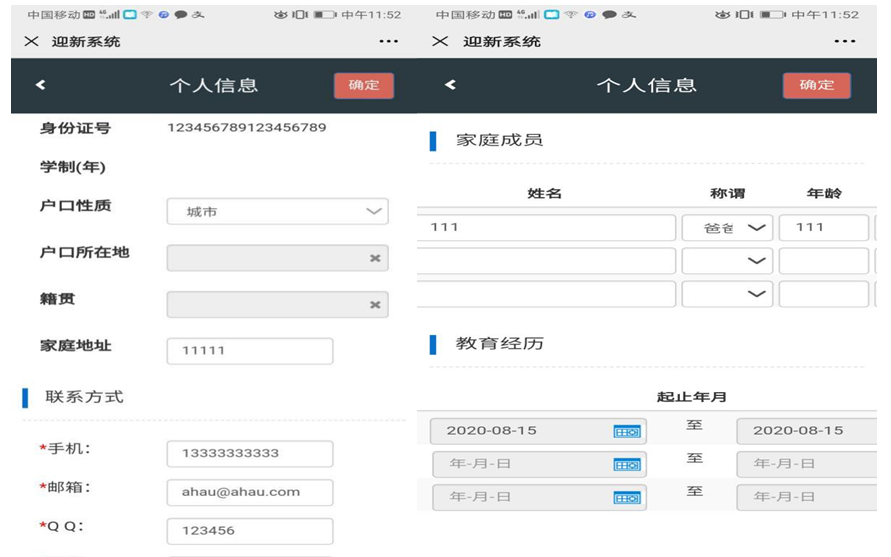This screenshot has width=891, height=557.
Task: Expand the 称谓 dropdown showing 爸爸
Action: (727, 228)
